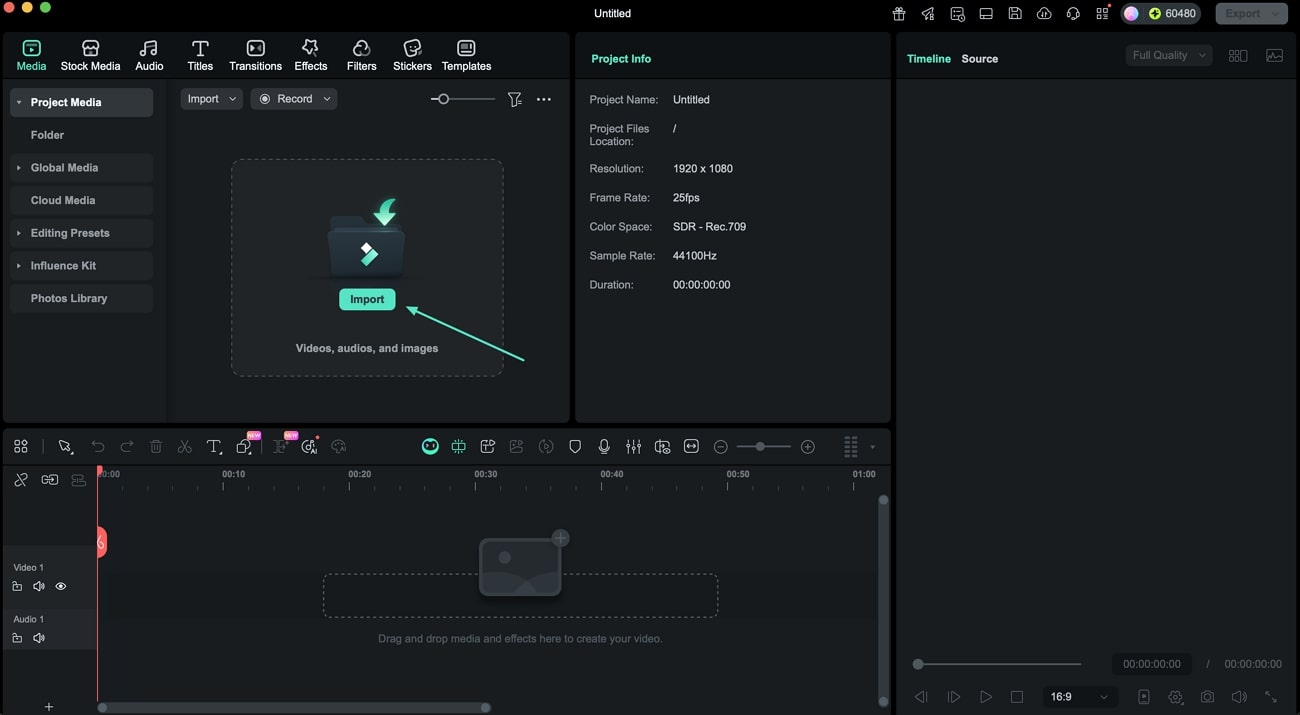The image size is (1300, 715).
Task: Open the Stock Media tab
Action: [90, 55]
